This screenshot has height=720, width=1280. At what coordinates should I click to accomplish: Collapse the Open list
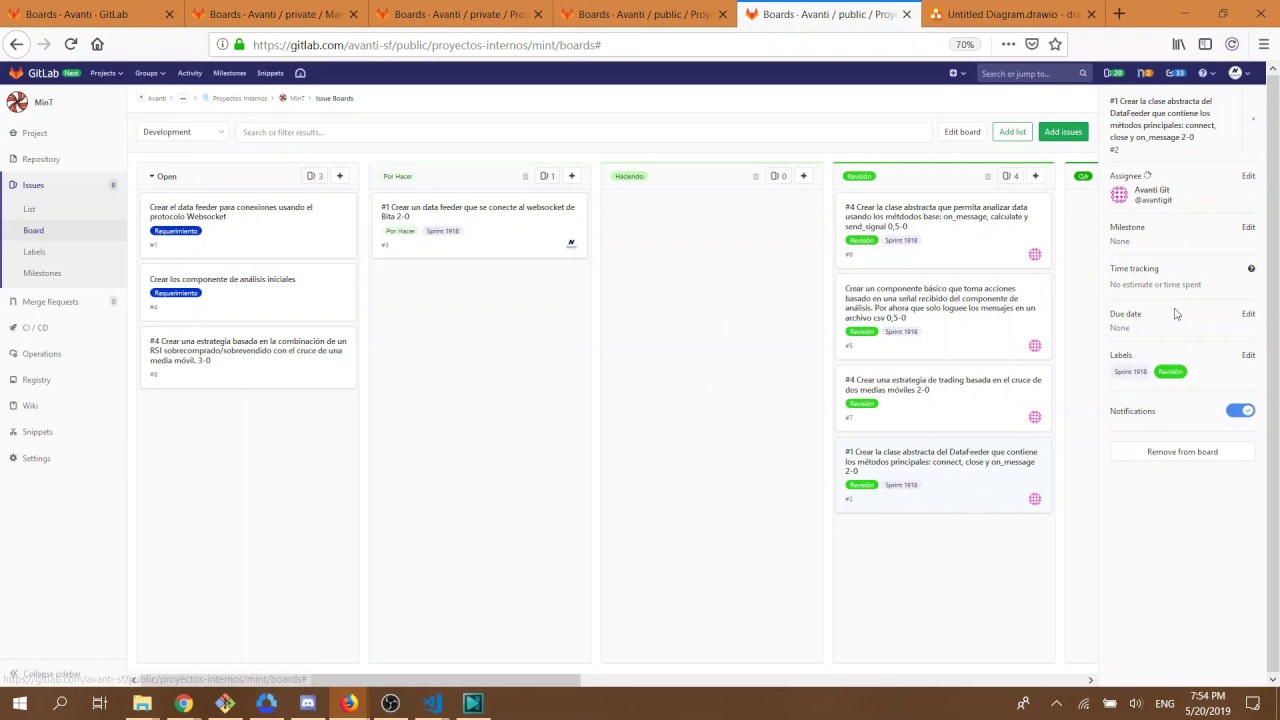tap(153, 176)
